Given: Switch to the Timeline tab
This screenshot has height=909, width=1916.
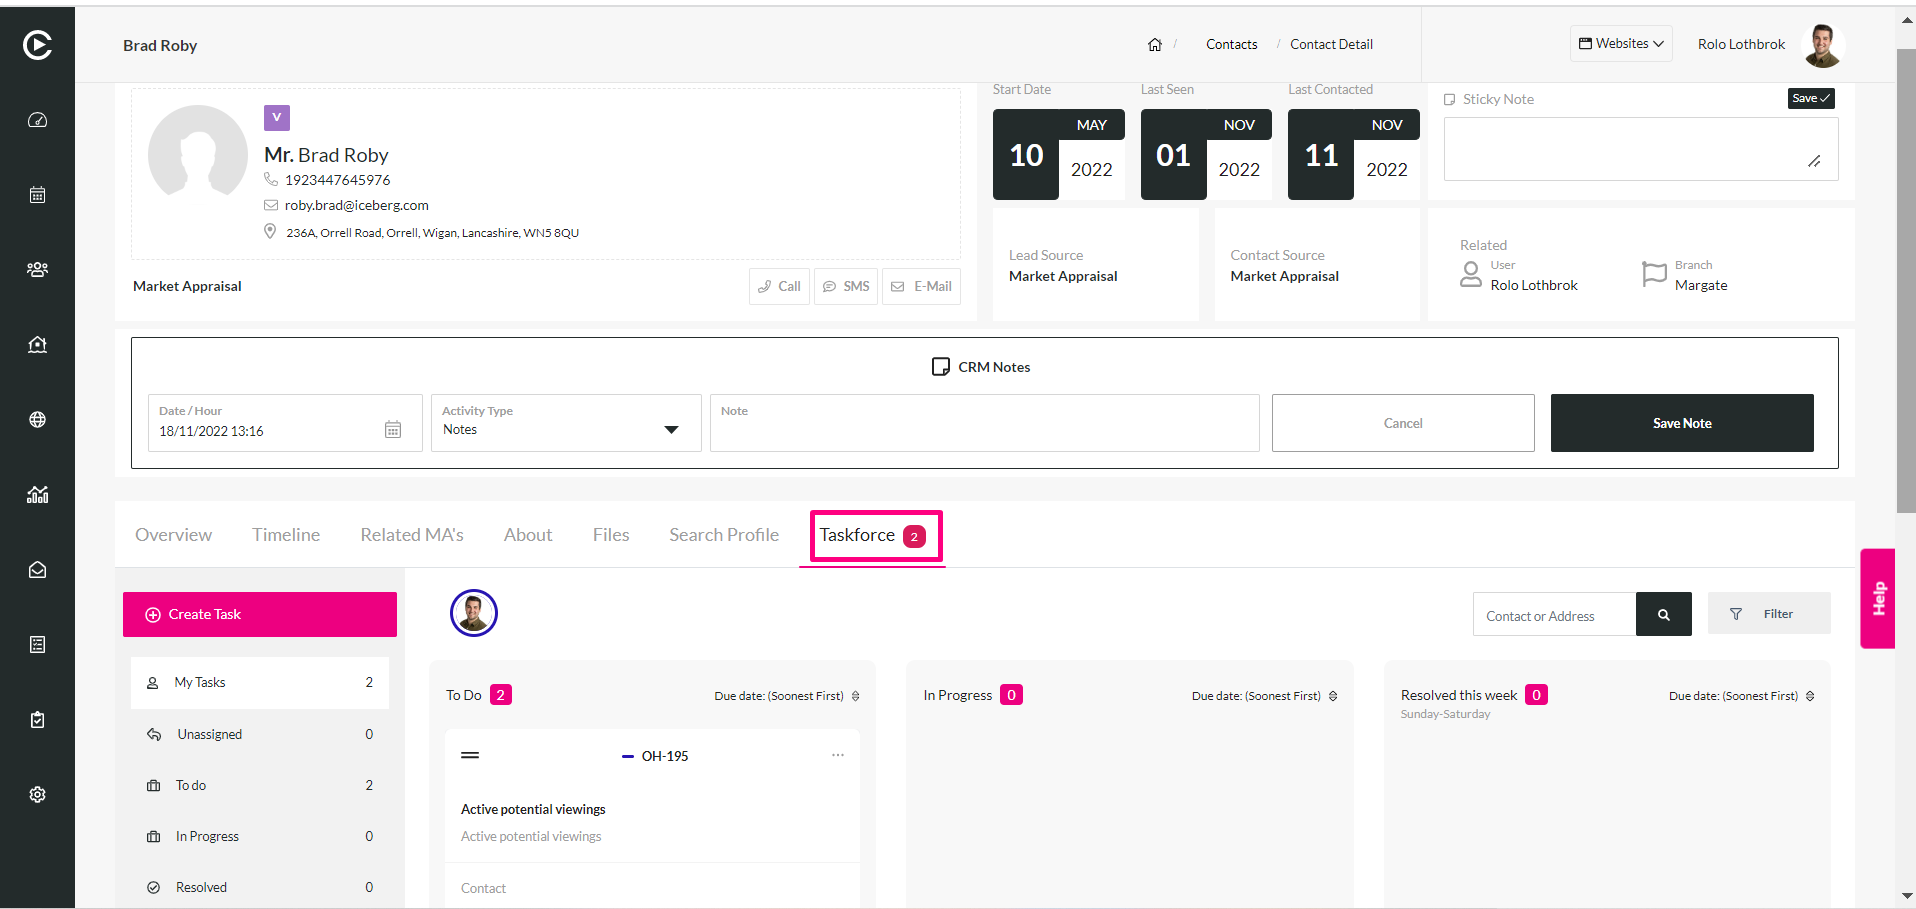Looking at the screenshot, I should point(286,535).
